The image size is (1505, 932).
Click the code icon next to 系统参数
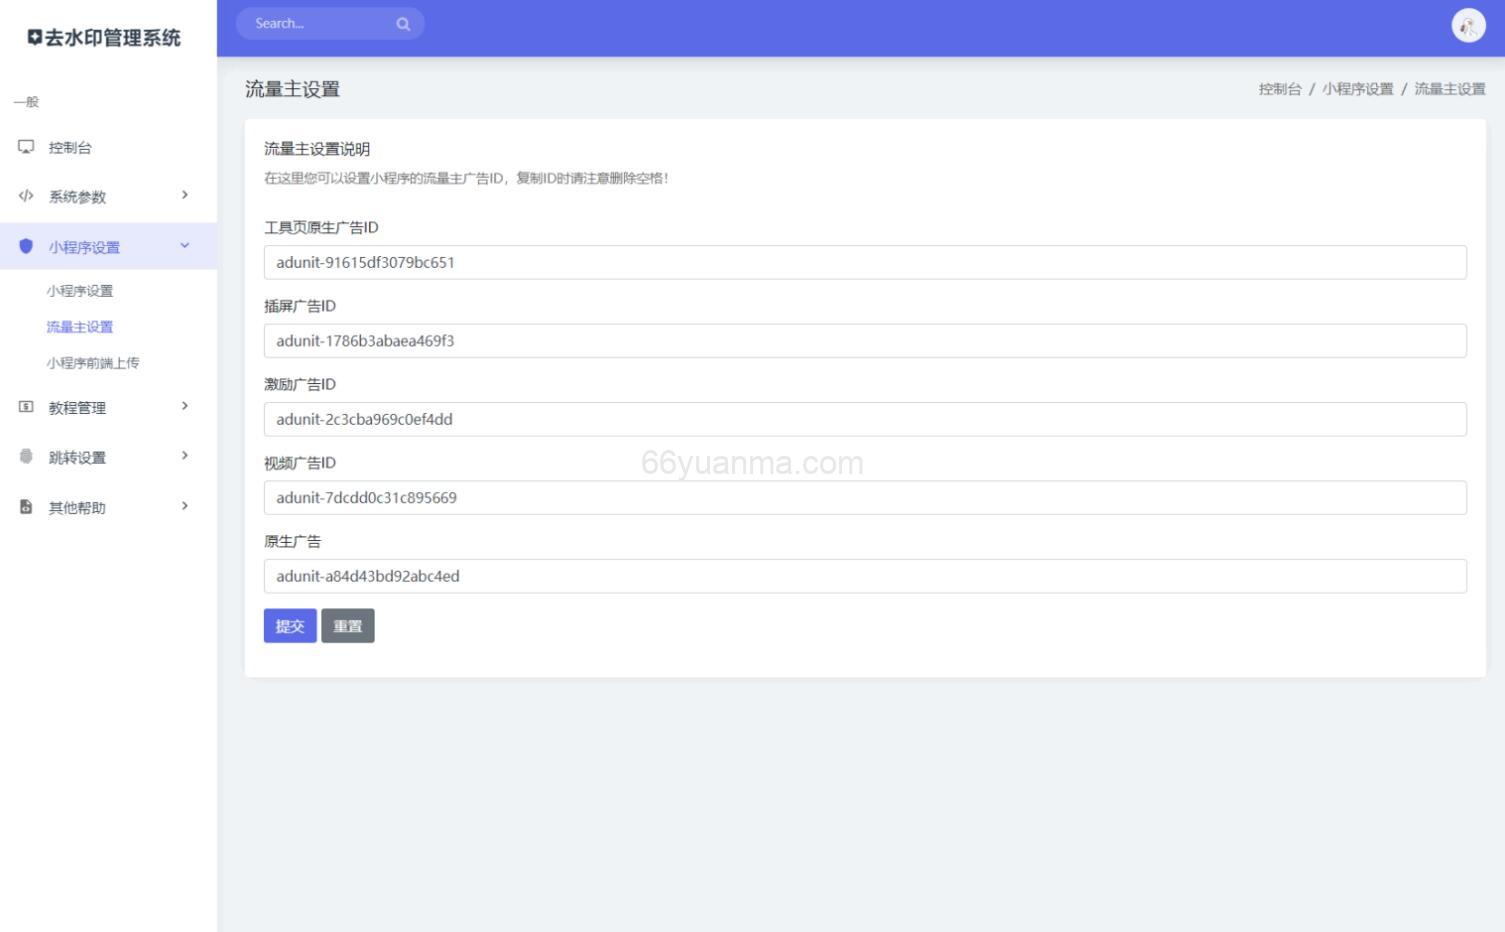click(26, 196)
